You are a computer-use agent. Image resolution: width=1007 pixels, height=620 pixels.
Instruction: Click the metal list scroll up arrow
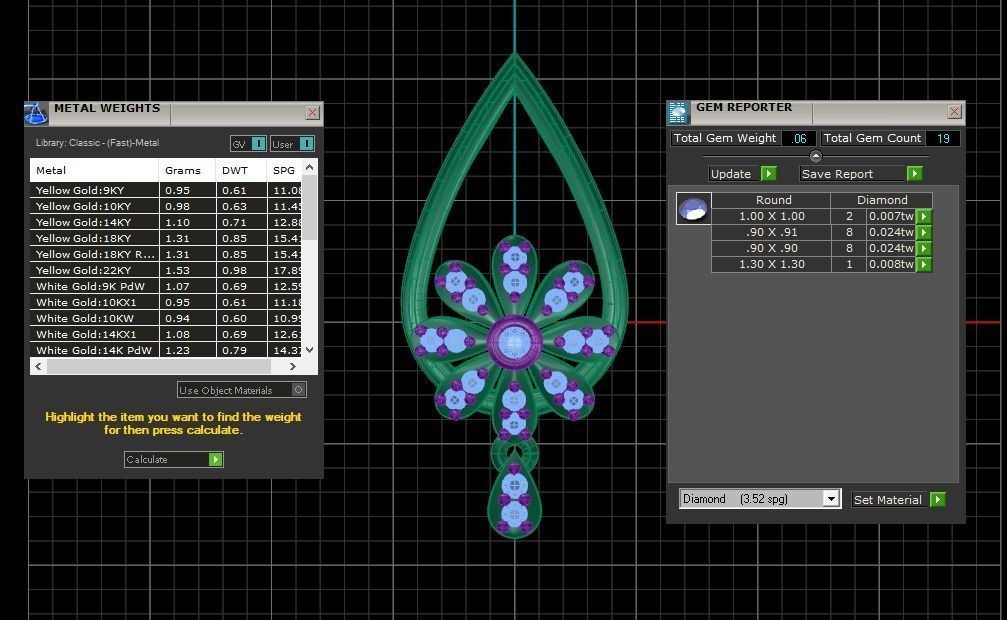coord(310,168)
